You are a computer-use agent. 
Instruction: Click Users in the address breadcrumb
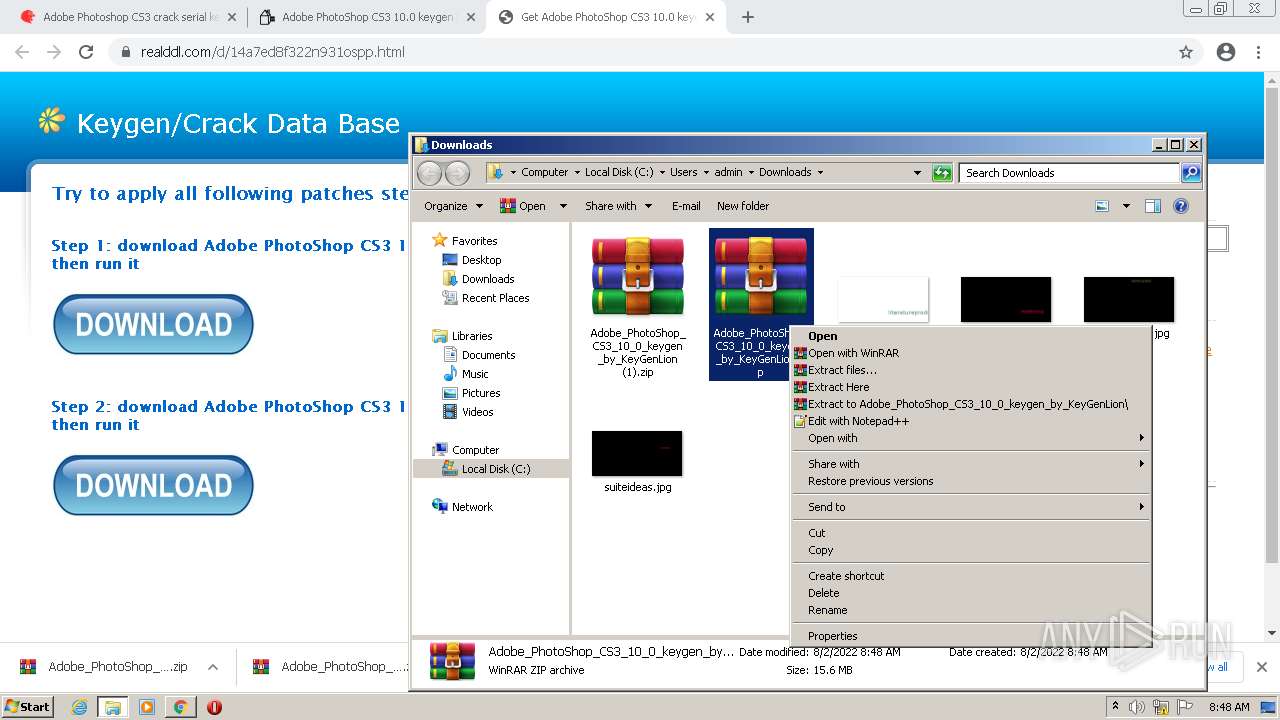pyautogui.click(x=684, y=172)
